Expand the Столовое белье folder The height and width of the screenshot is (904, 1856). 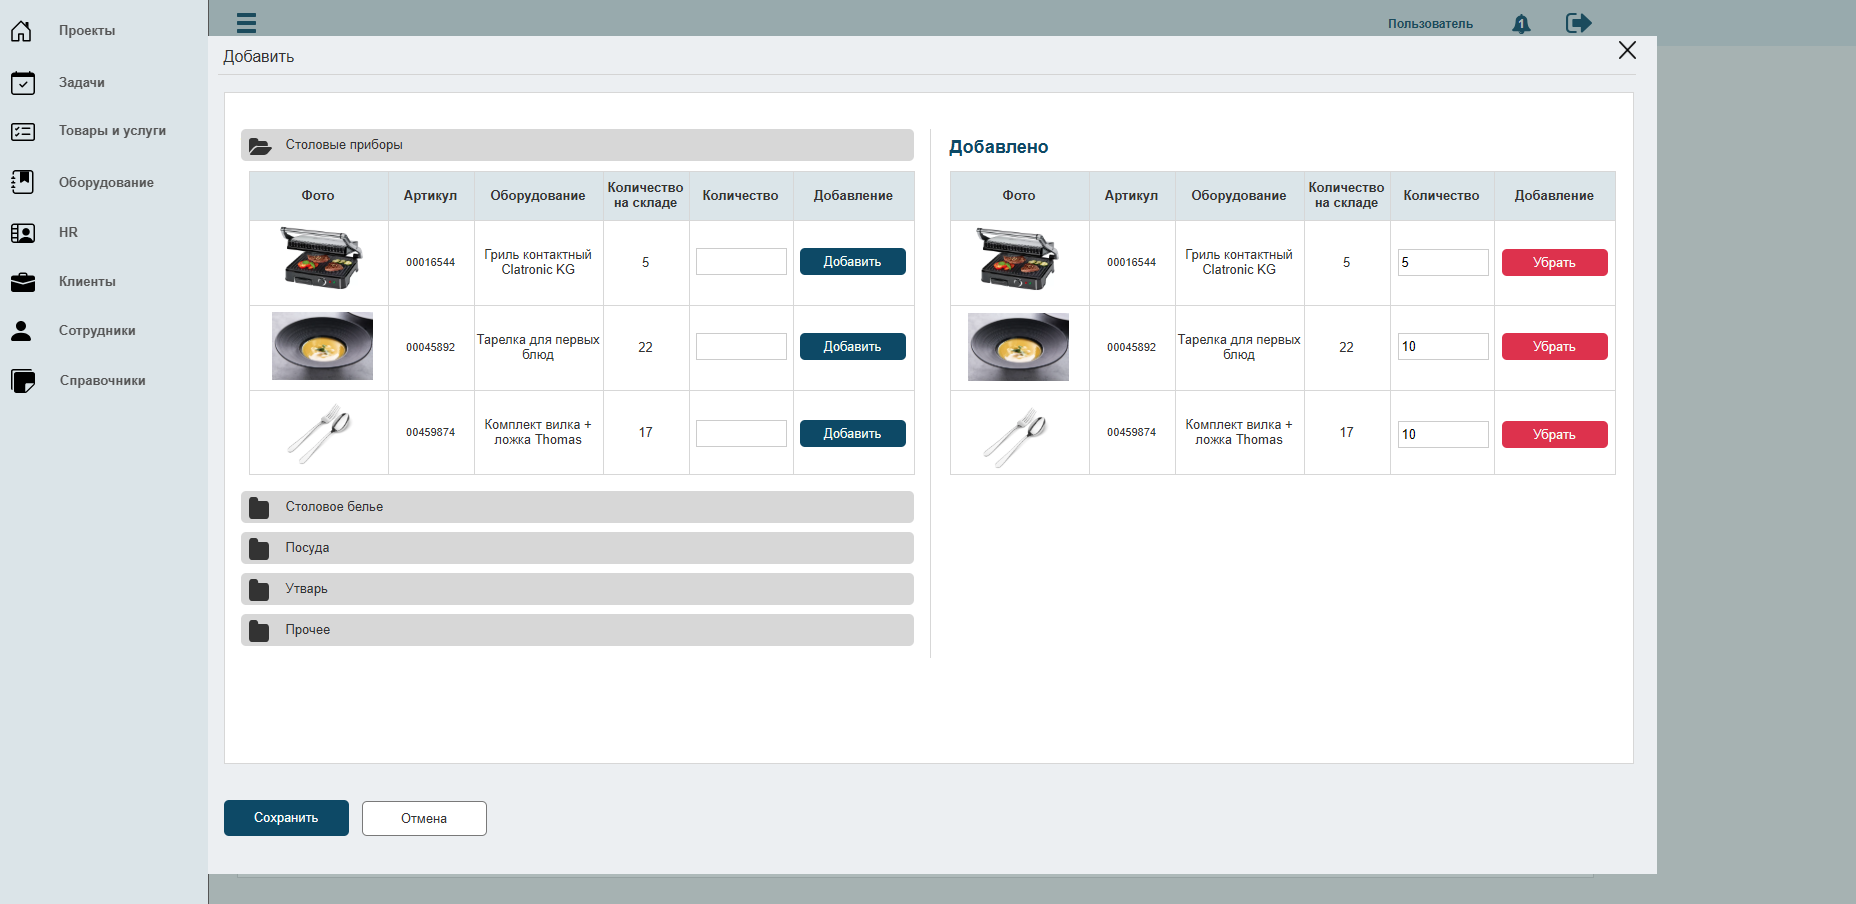[577, 507]
